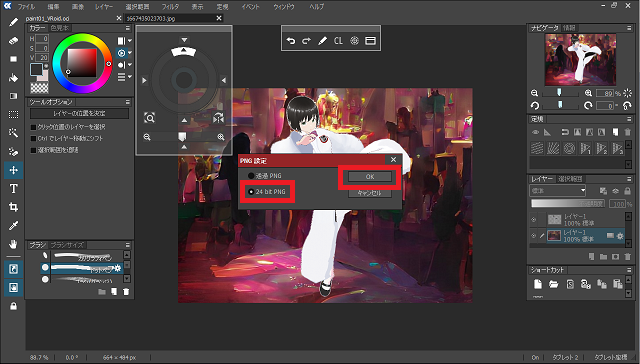Click the fit-to-window magnifier in navigator pad
This screenshot has height=364, width=640.
tap(149, 118)
